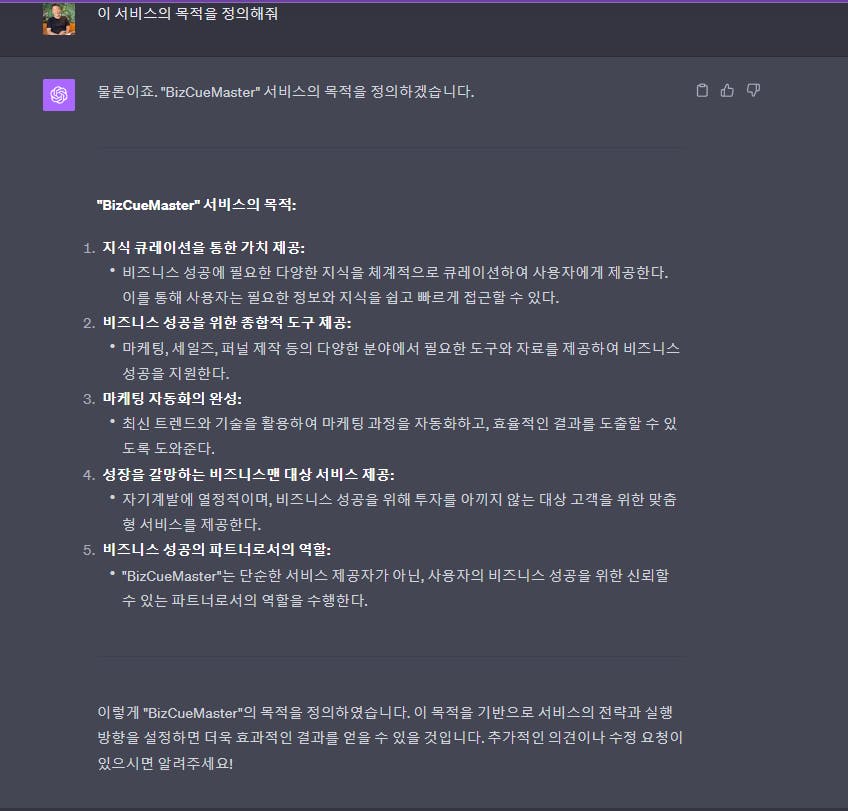This screenshot has height=811, width=848.
Task: Click the bullet text starting '최신 트렌드와 기술을'
Action: 400,436
